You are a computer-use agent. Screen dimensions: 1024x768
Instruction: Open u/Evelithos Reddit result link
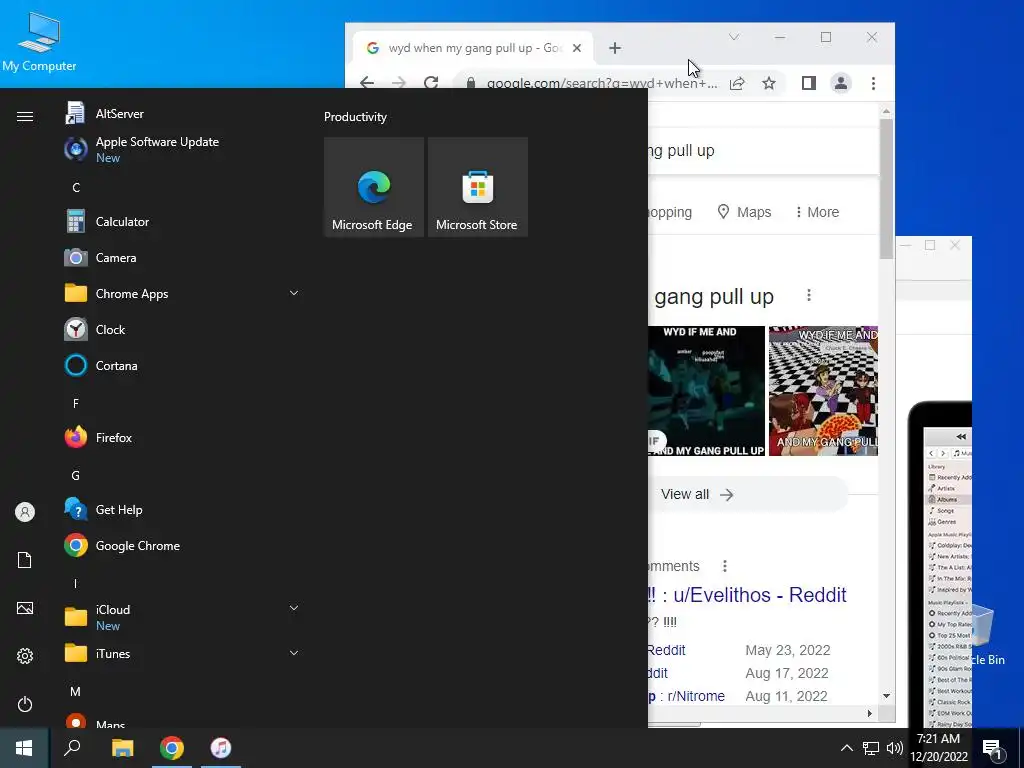pyautogui.click(x=747, y=595)
